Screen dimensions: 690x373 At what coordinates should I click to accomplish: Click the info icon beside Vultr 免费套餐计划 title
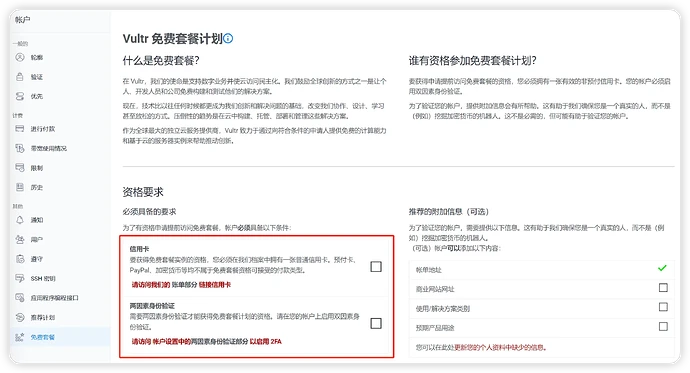pyautogui.click(x=228, y=39)
